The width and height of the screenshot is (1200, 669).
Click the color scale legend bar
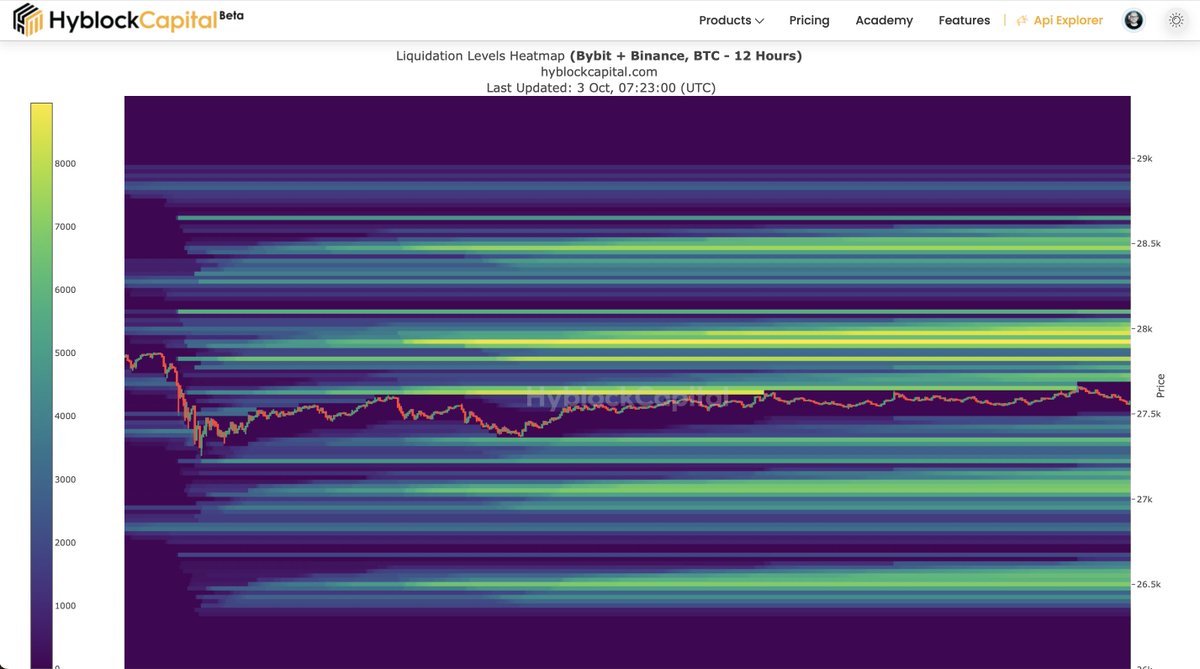point(41,385)
